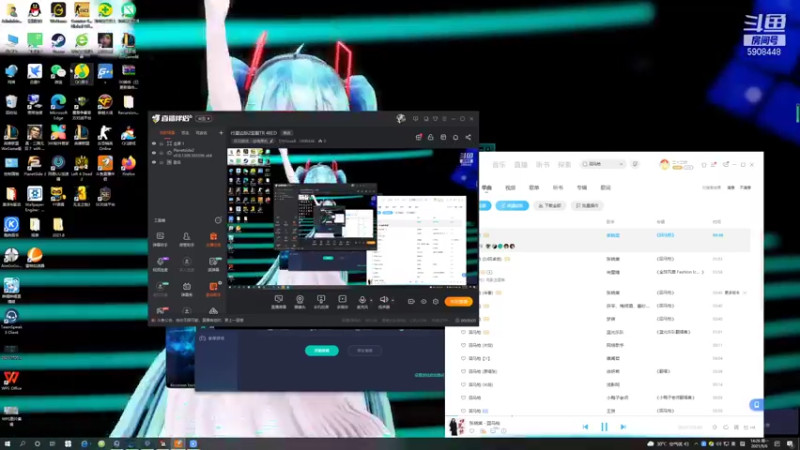Click the speaker icon in stream toolbar
The height and width of the screenshot is (450, 800).
[383, 299]
